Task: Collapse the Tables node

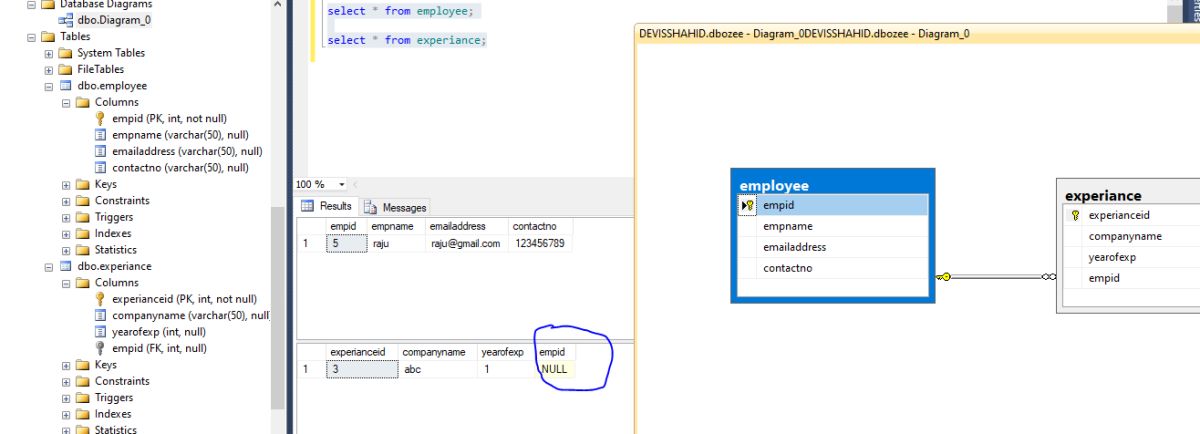Action: pos(32,37)
